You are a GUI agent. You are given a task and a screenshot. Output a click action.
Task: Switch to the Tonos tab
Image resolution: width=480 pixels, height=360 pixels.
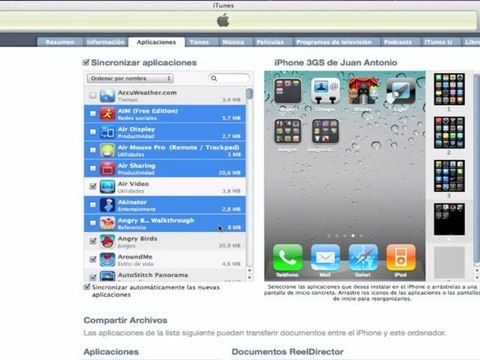click(x=199, y=42)
